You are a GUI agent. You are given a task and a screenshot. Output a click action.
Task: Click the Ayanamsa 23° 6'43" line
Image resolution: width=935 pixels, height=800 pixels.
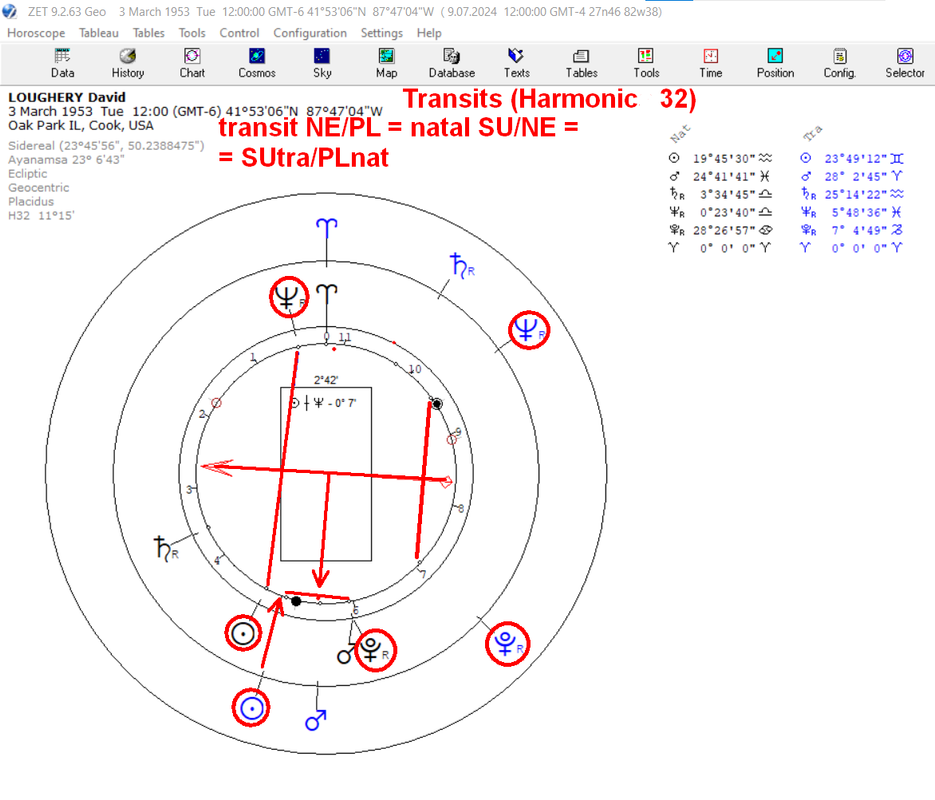pos(66,159)
